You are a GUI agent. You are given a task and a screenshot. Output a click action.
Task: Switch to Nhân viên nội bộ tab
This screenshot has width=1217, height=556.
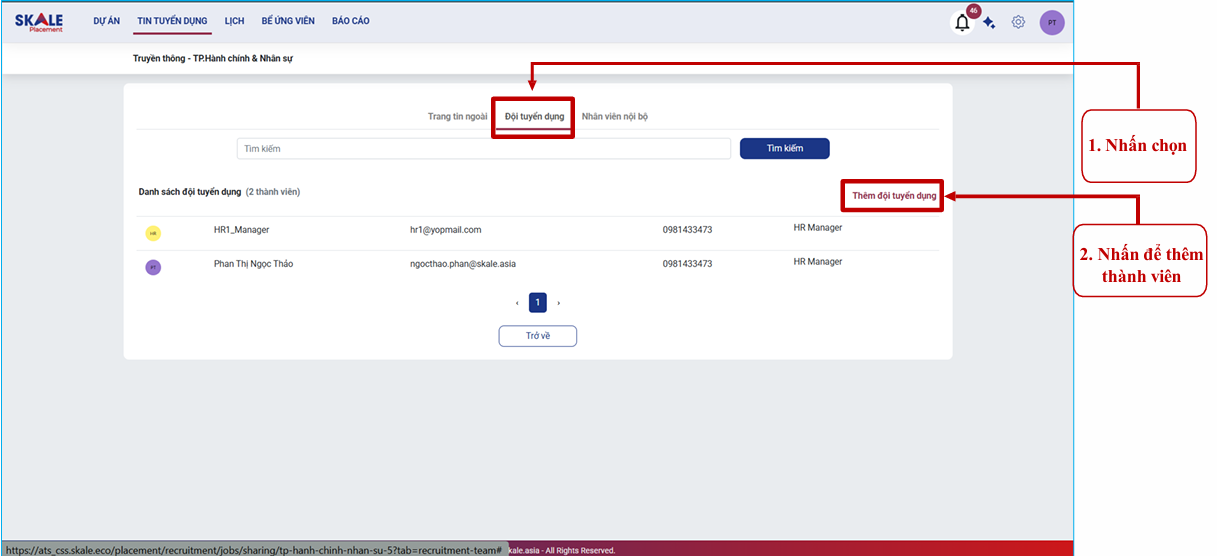coord(615,117)
